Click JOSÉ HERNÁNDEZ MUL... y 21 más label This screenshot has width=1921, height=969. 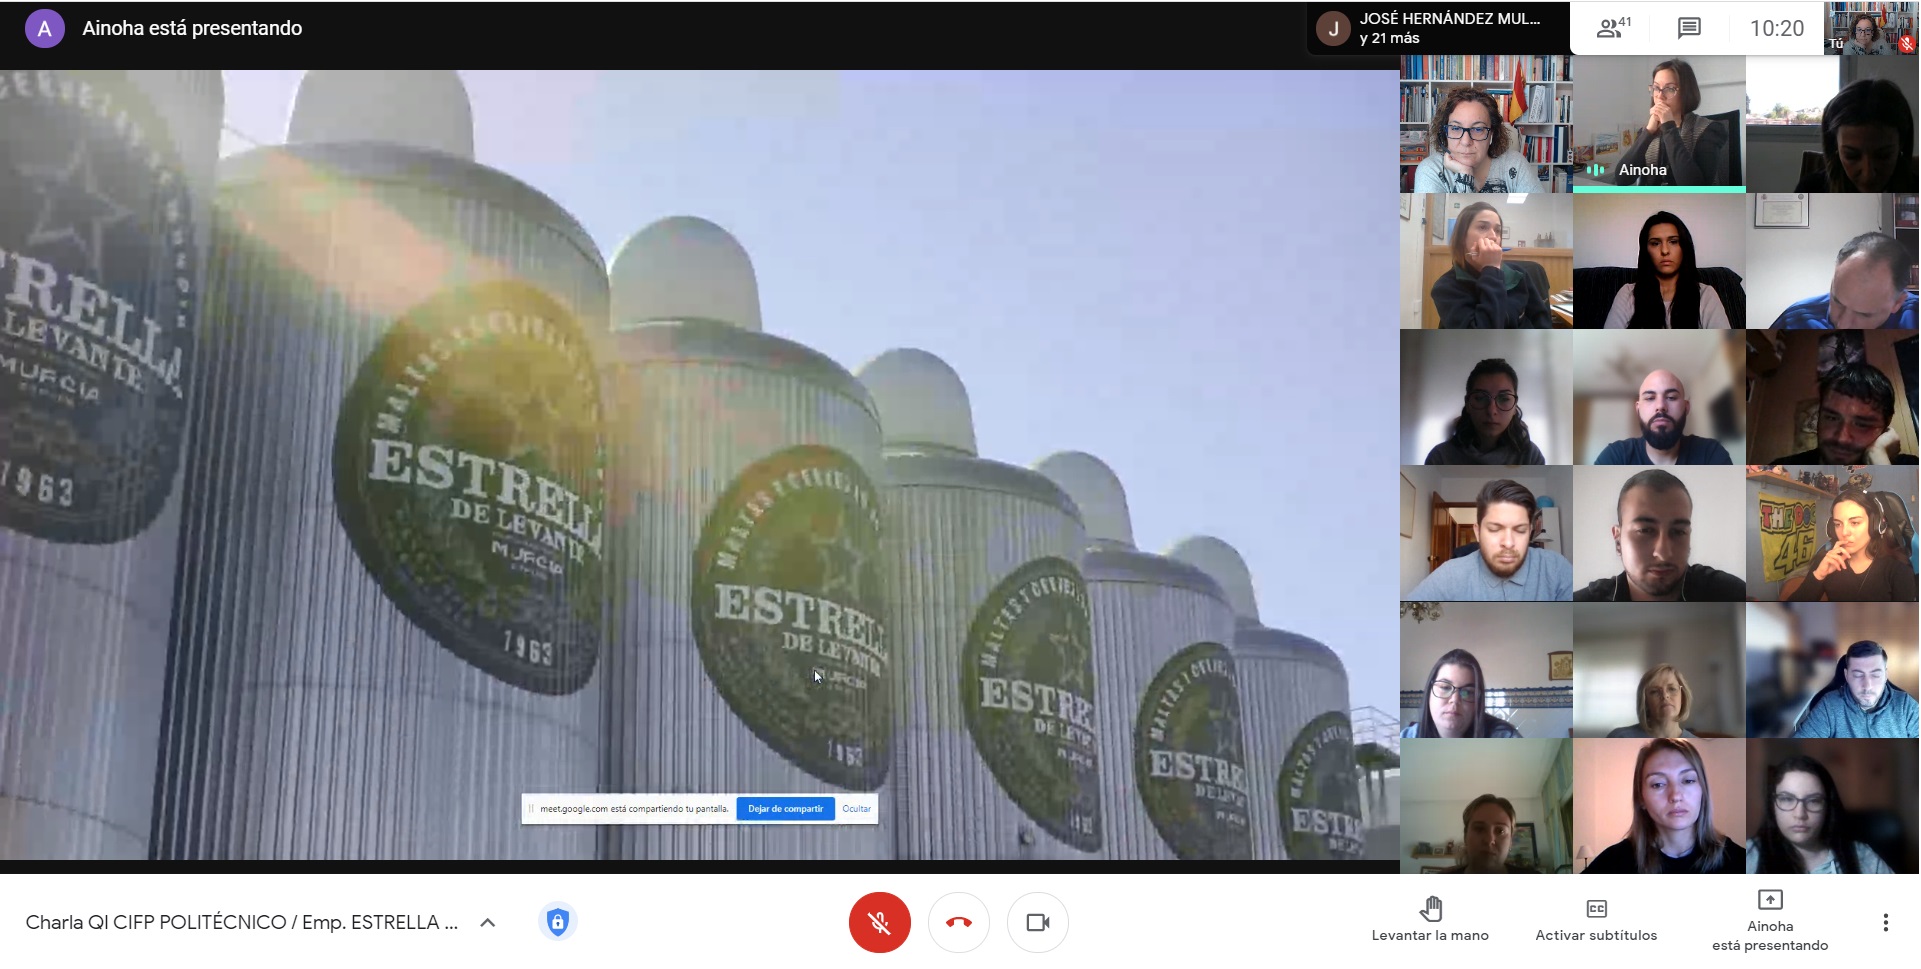point(1449,28)
